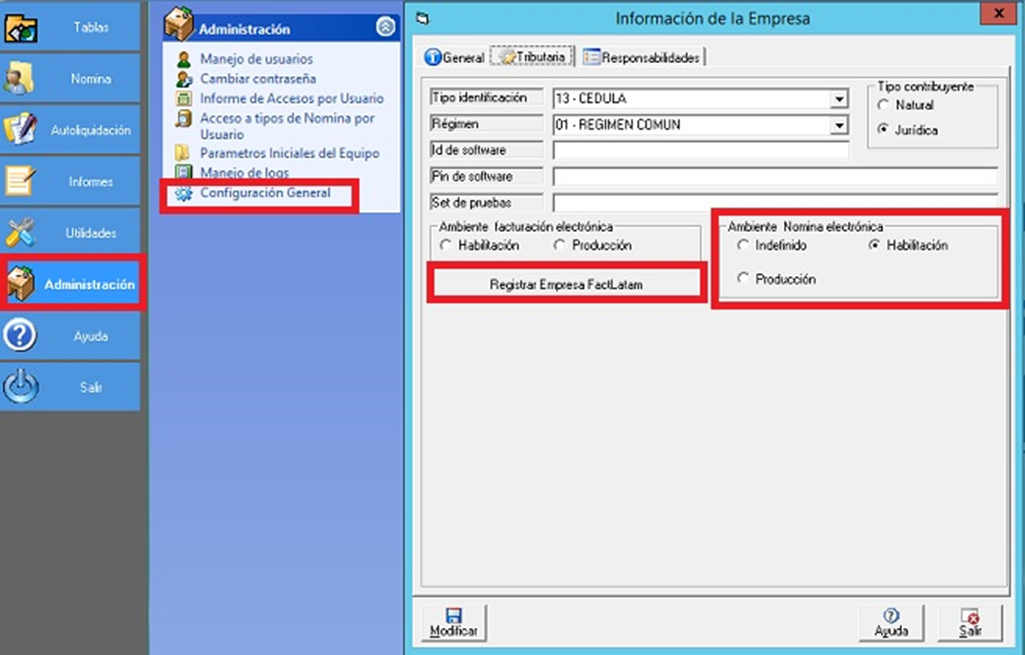Collapse the Administración panel header chevron
This screenshot has width=1025, height=655.
click(385, 28)
